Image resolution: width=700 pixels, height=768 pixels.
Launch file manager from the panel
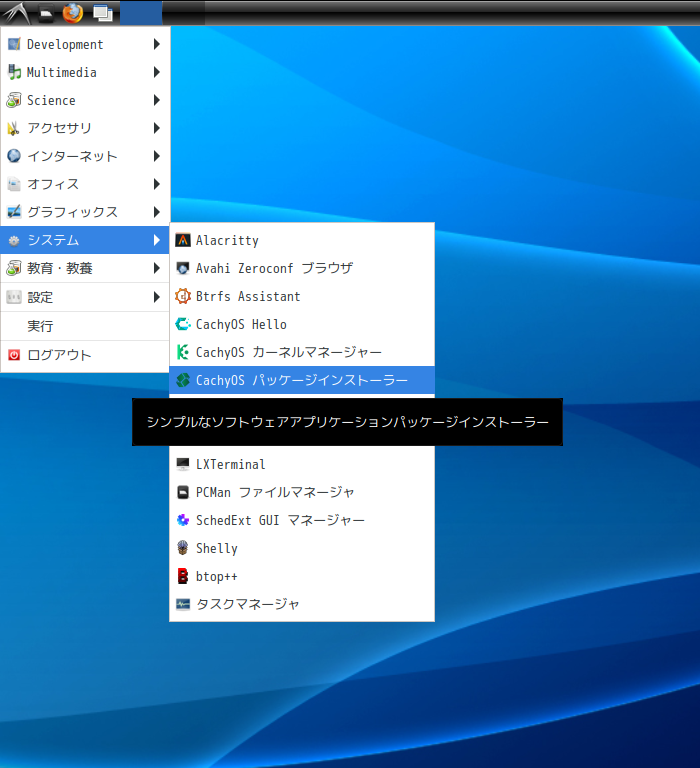tap(47, 14)
